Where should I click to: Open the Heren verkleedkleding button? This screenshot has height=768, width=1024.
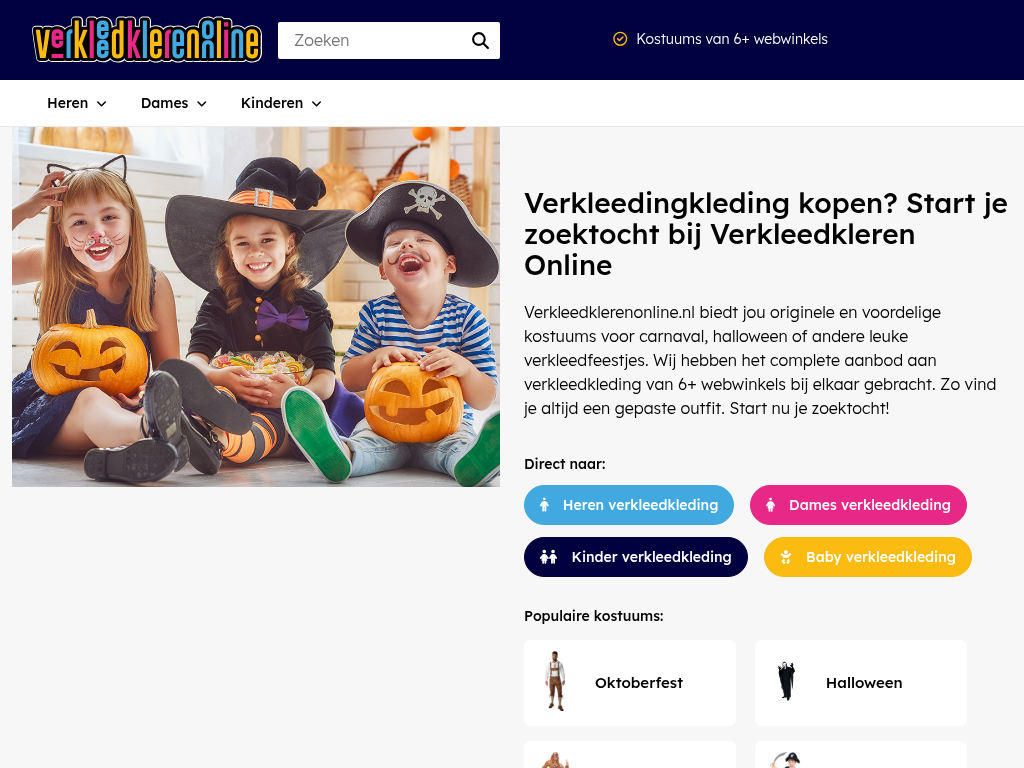coord(629,505)
